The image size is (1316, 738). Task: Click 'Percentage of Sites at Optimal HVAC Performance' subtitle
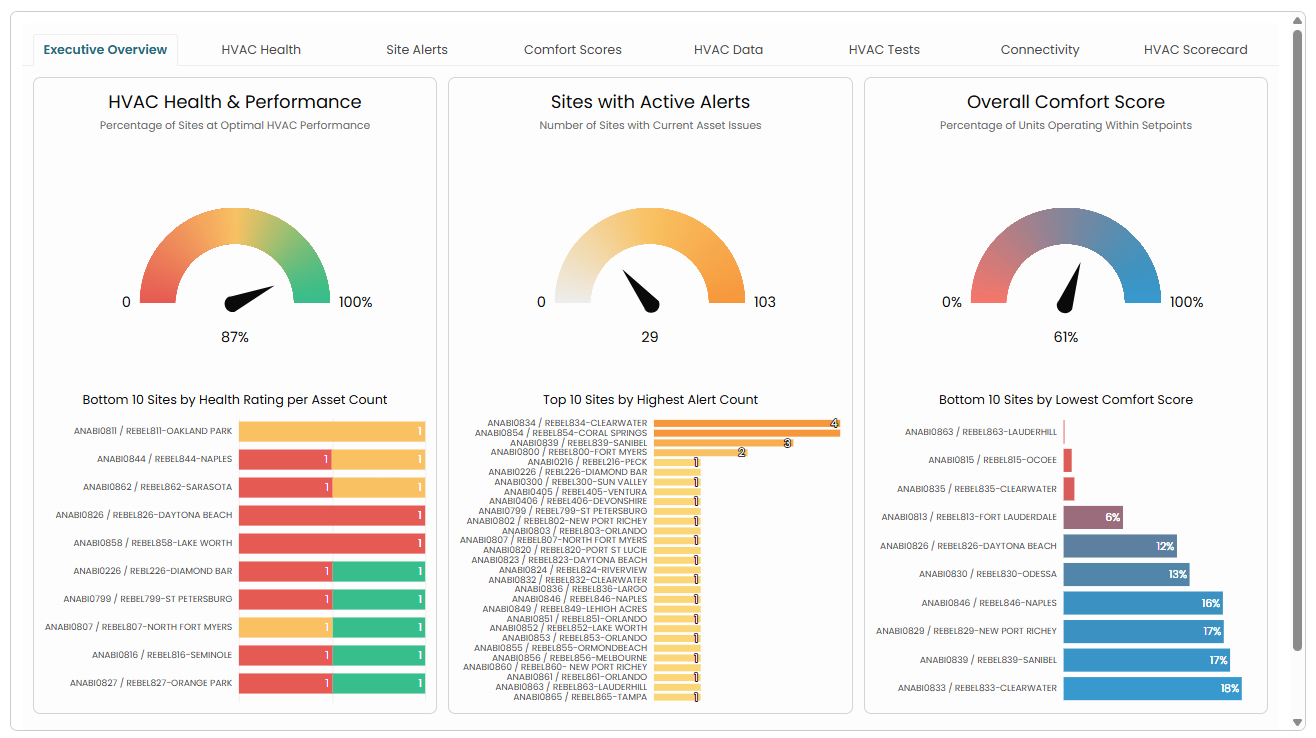tap(235, 126)
